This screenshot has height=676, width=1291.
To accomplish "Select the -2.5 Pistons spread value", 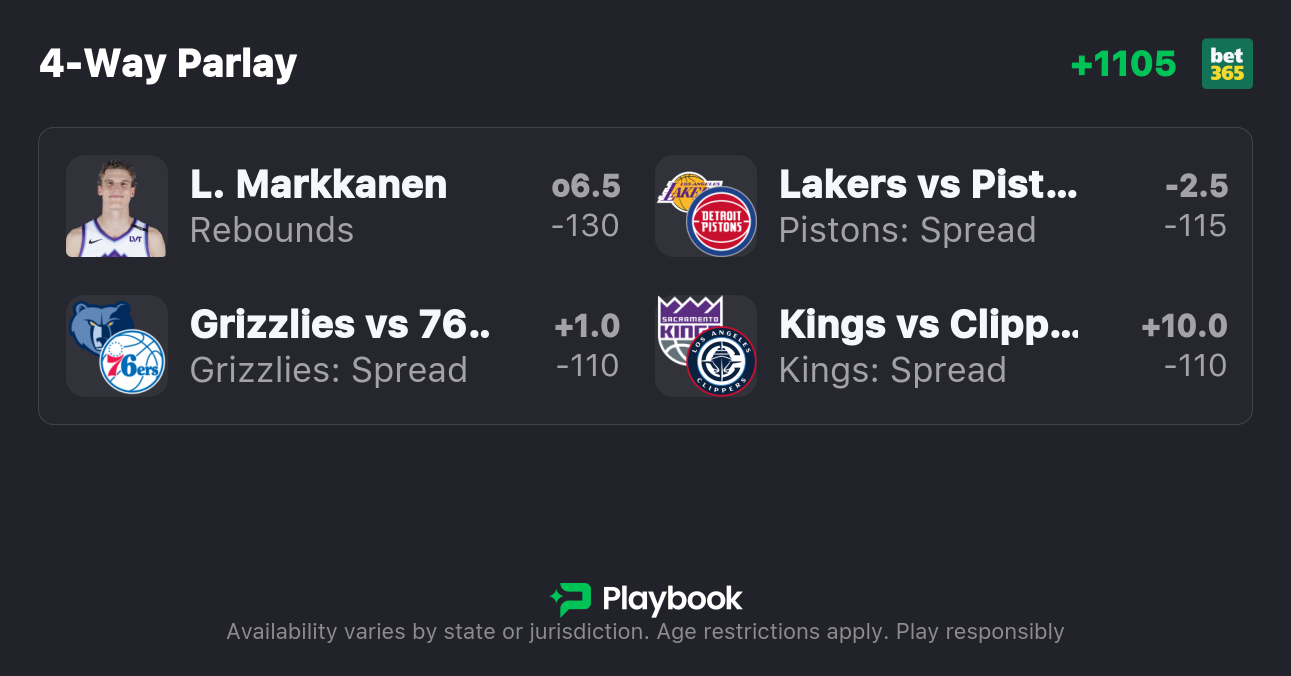I will 1195,186.
